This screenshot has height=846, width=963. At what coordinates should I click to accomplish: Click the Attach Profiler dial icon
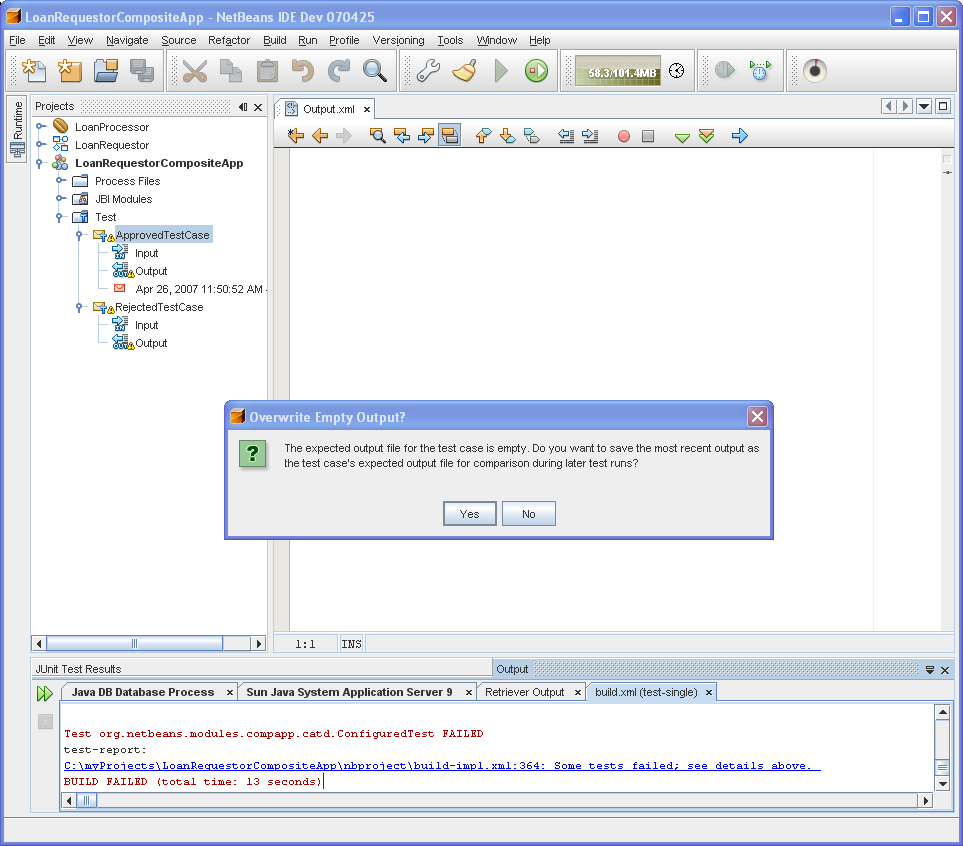coord(814,71)
